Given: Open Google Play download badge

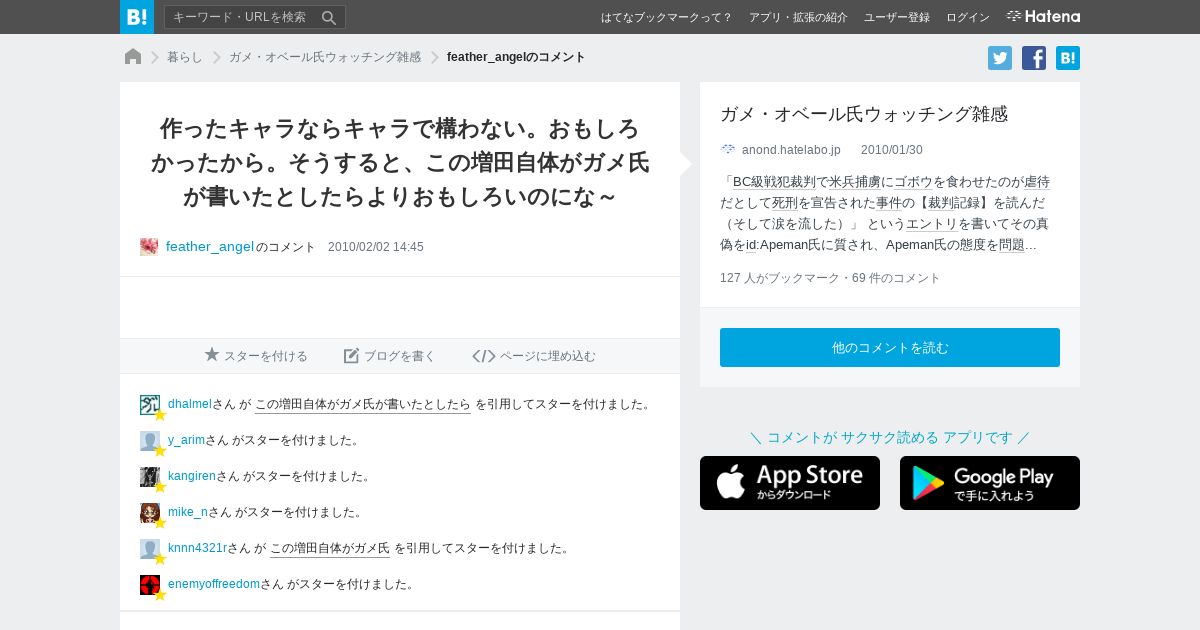Looking at the screenshot, I should [990, 483].
